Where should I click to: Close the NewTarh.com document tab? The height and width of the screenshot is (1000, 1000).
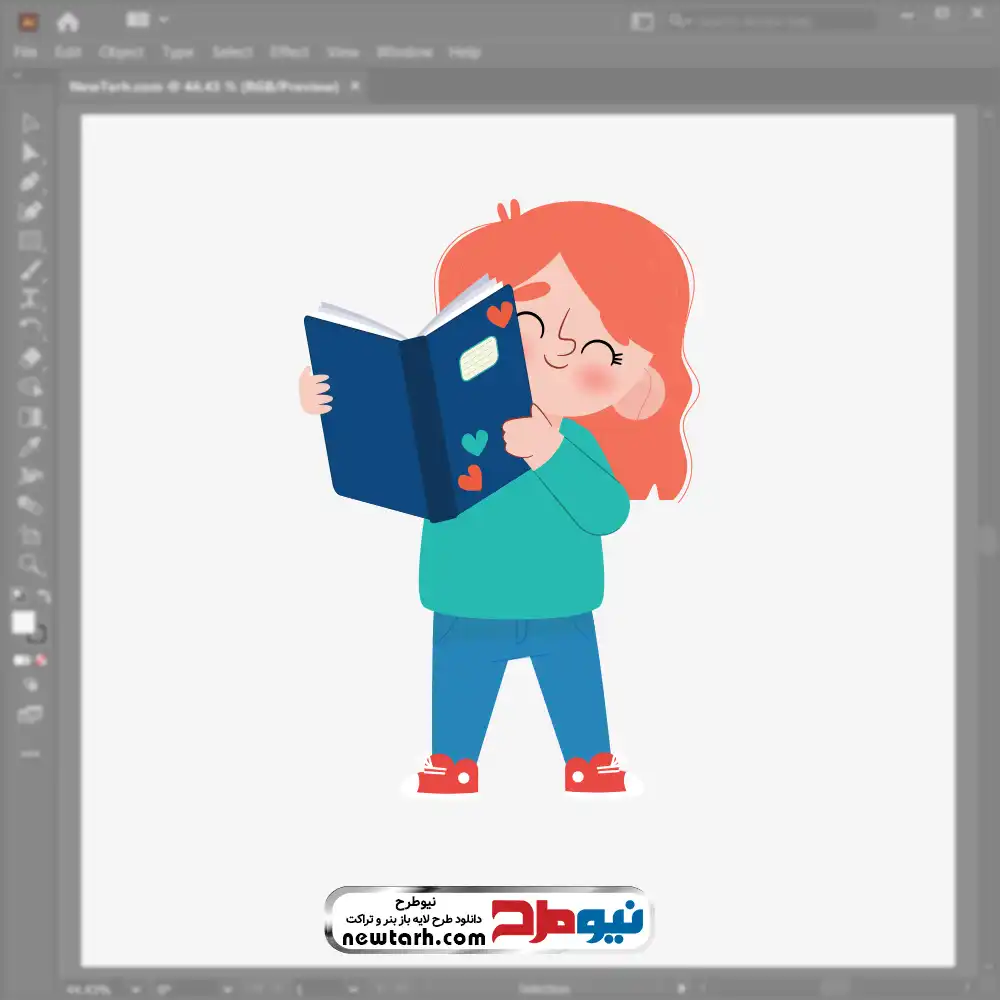coord(355,87)
